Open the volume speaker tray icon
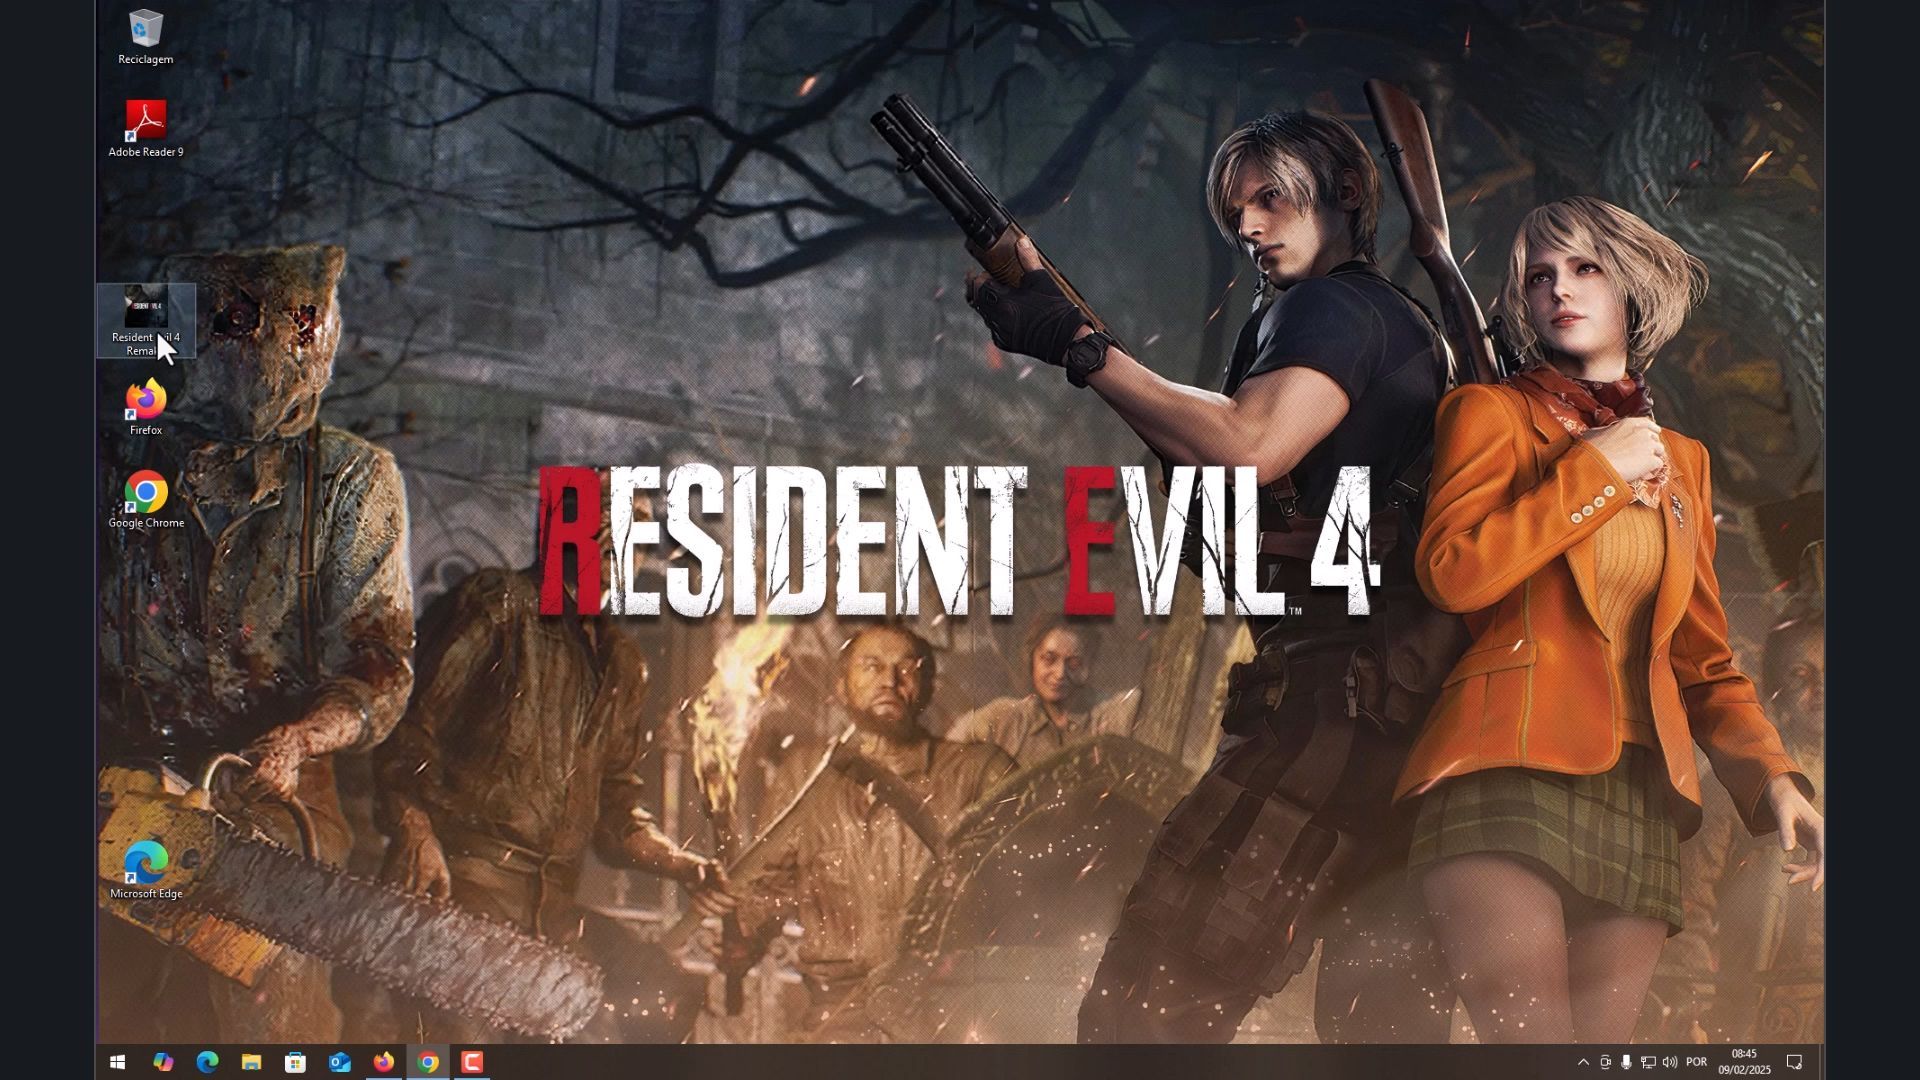The width and height of the screenshot is (1920, 1080). click(x=1669, y=1062)
